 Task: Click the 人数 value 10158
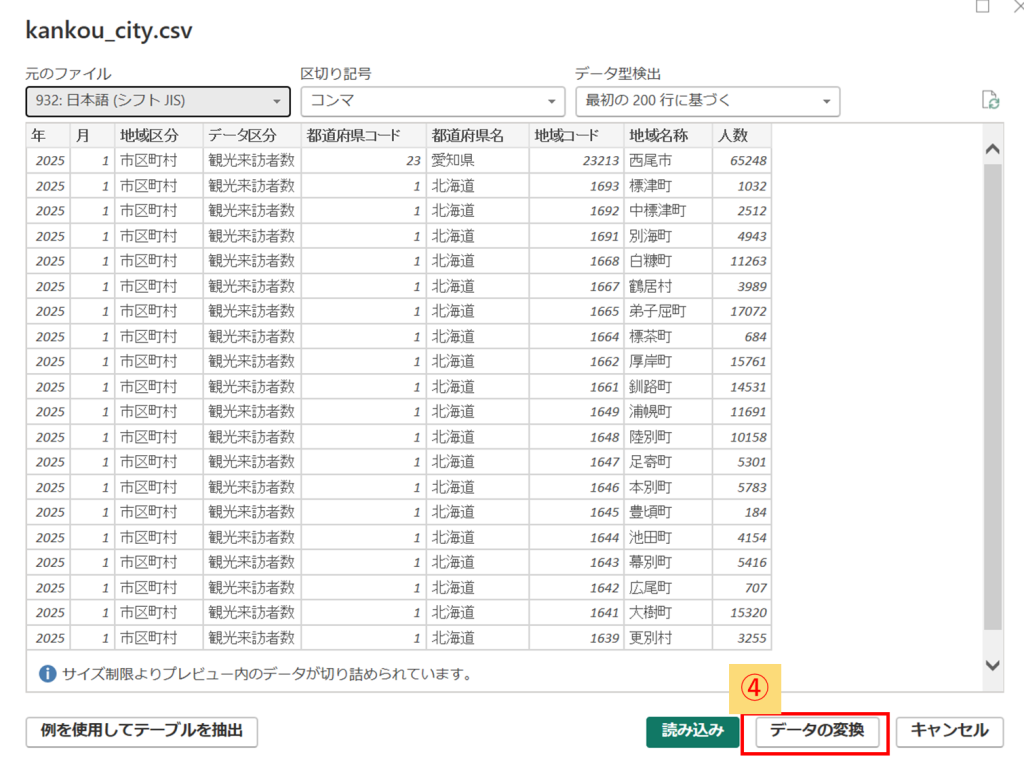coord(742,437)
